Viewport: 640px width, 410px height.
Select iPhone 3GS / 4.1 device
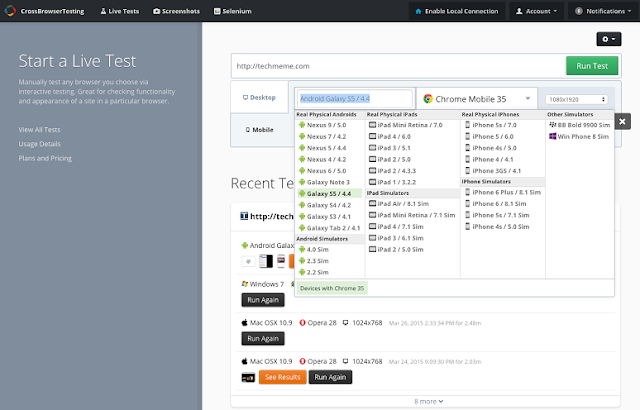coord(493,171)
